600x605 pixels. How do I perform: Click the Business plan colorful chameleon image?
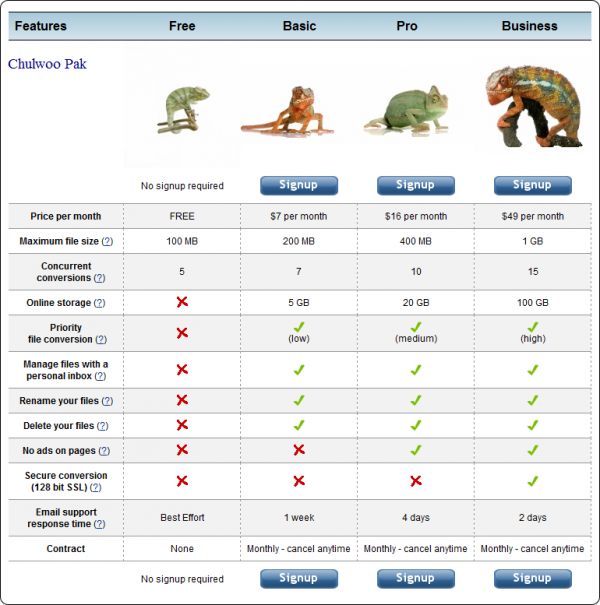point(530,105)
